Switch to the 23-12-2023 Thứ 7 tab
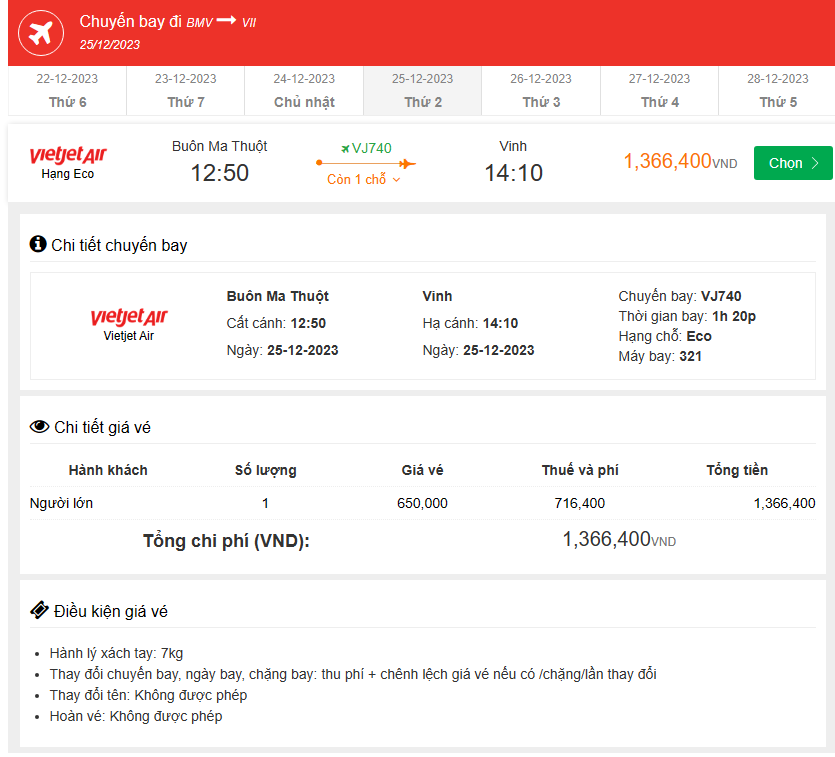This screenshot has height=757, width=835. point(185,91)
